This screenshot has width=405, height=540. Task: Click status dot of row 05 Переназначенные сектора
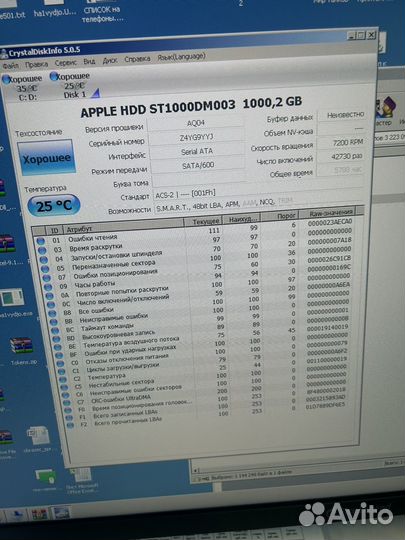point(45,269)
